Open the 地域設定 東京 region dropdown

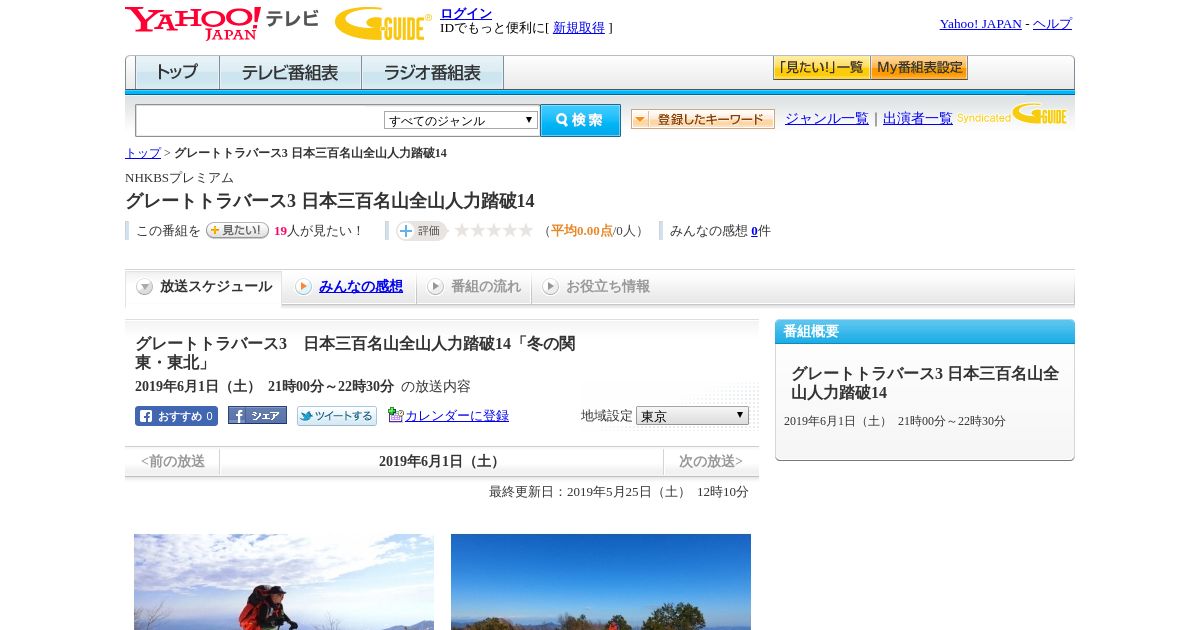692,415
